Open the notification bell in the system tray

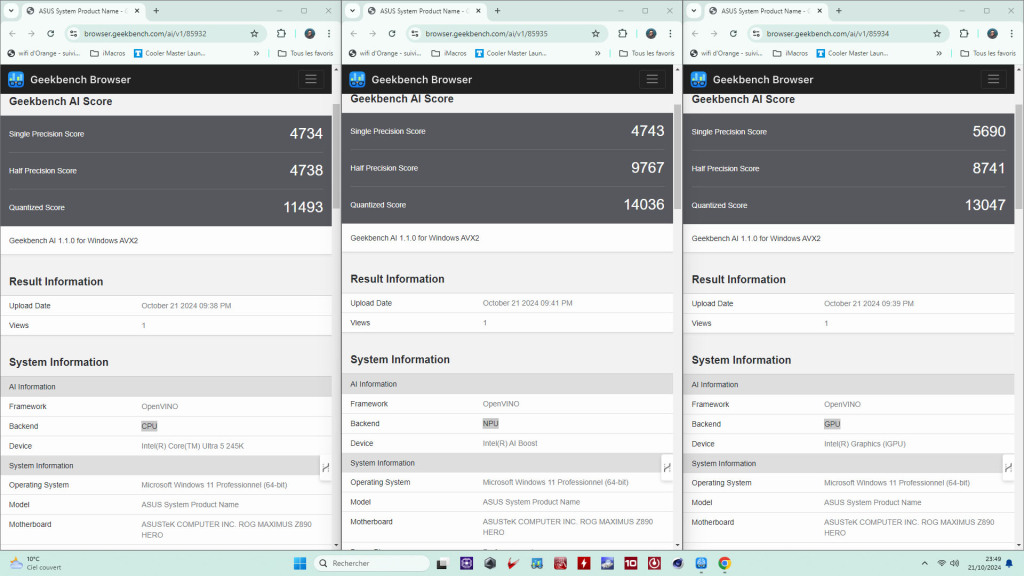point(1009,563)
